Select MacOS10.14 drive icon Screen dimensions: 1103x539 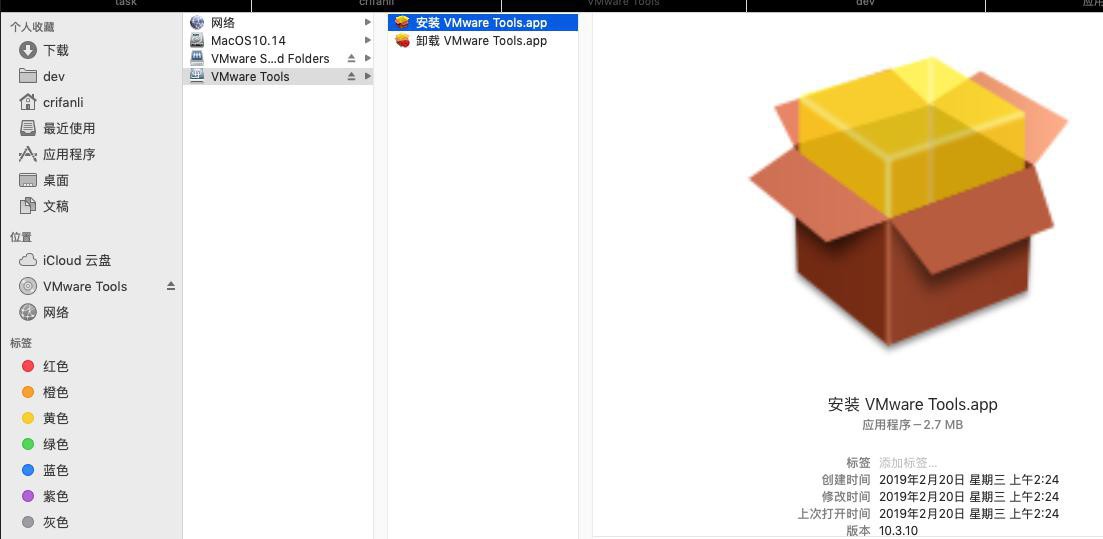tap(197, 41)
